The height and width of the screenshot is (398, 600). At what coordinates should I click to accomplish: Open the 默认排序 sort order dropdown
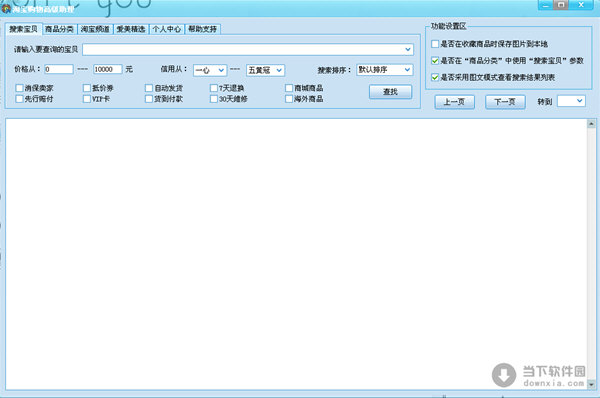(x=384, y=70)
